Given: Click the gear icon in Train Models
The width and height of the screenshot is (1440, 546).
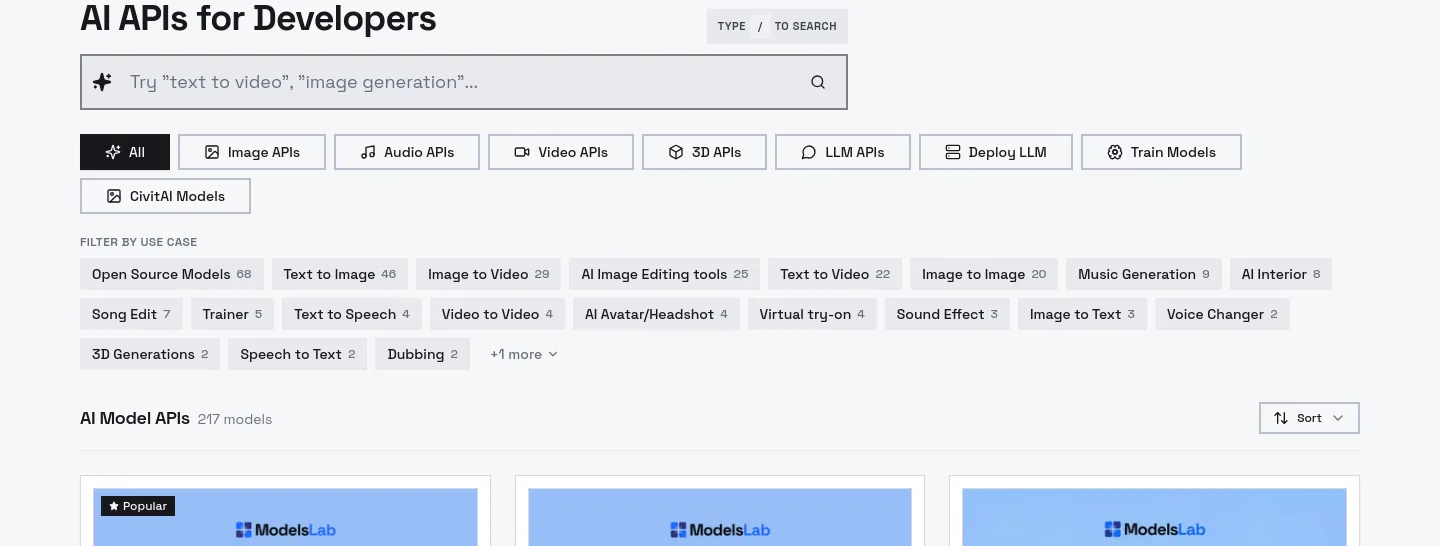Looking at the screenshot, I should 1115,152.
